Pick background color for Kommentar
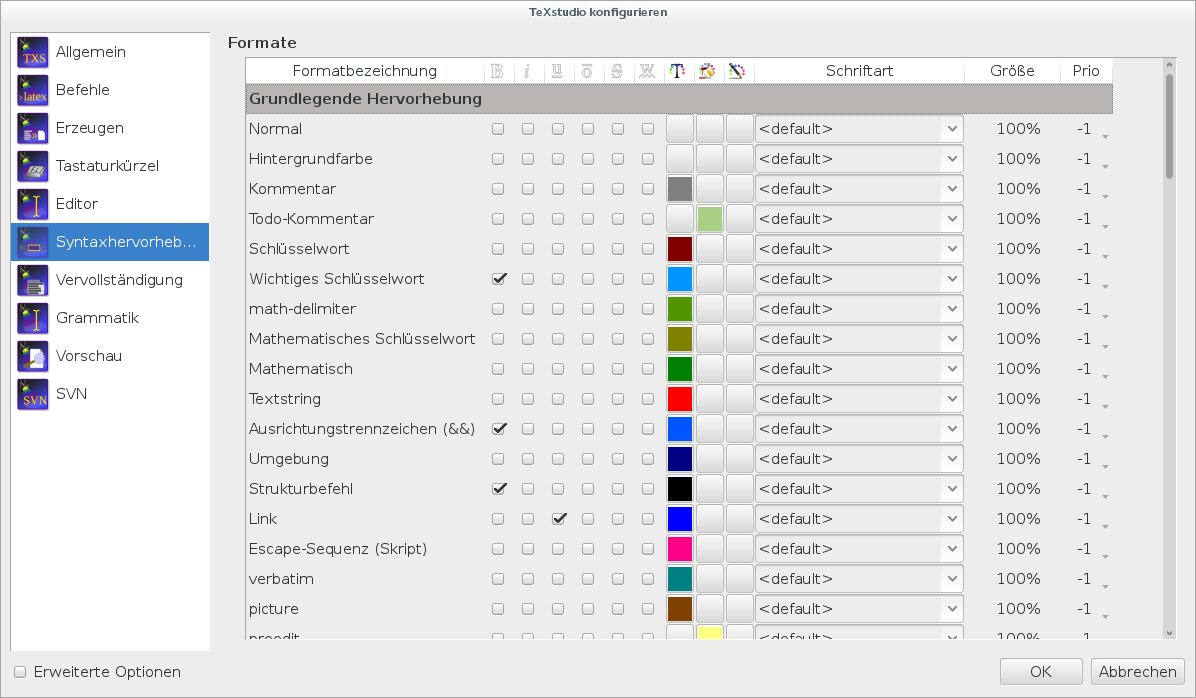 [709, 189]
